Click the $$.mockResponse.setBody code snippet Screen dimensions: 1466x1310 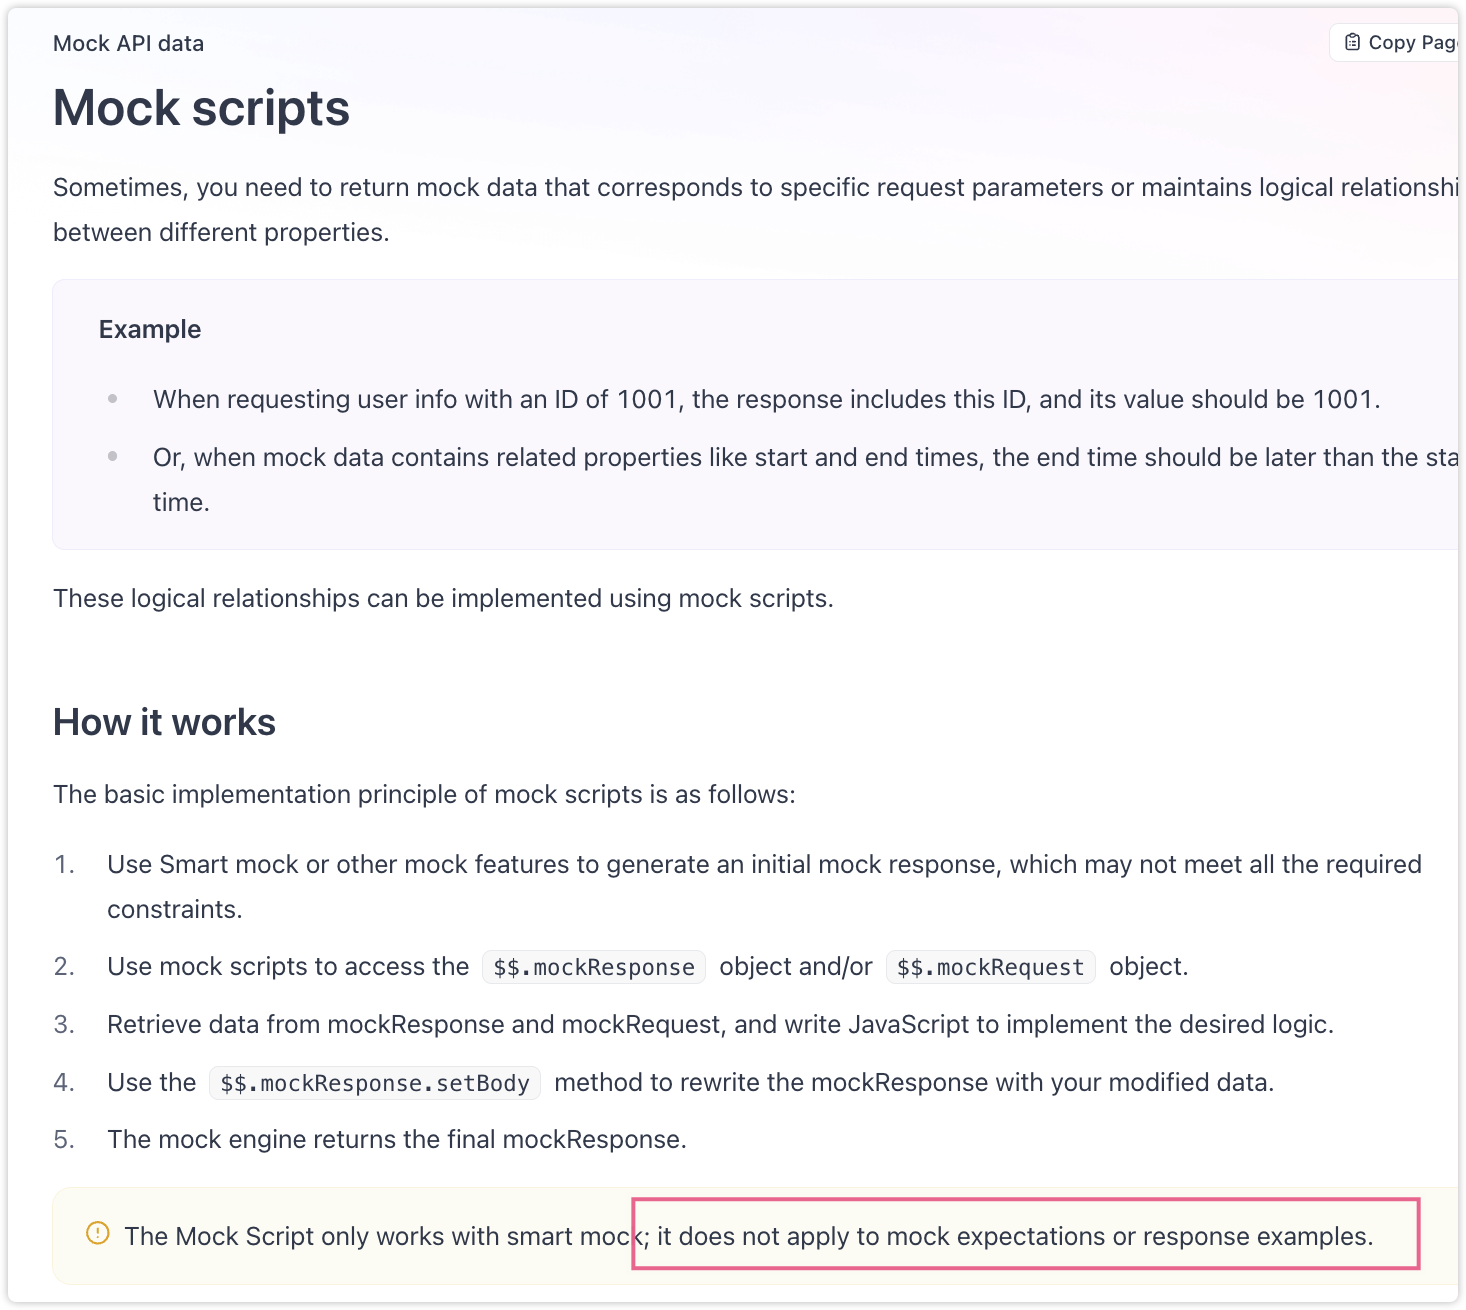(375, 1083)
